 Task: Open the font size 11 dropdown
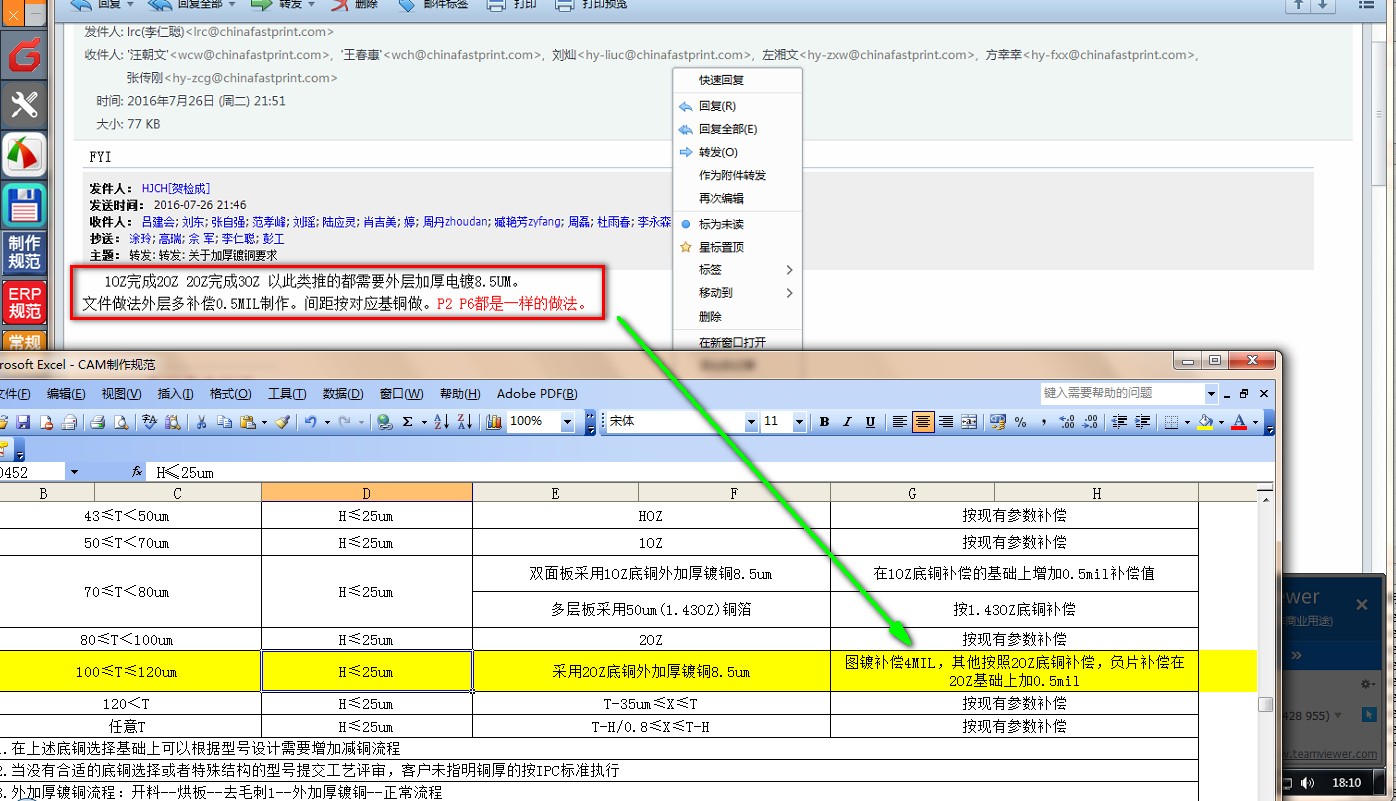(799, 422)
